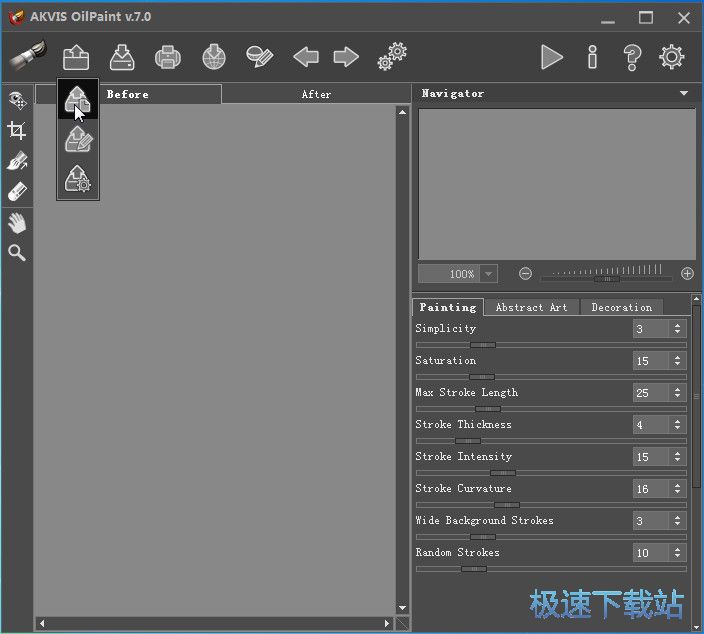
Task: Select the Zoom magnifier tool
Action: 17,253
